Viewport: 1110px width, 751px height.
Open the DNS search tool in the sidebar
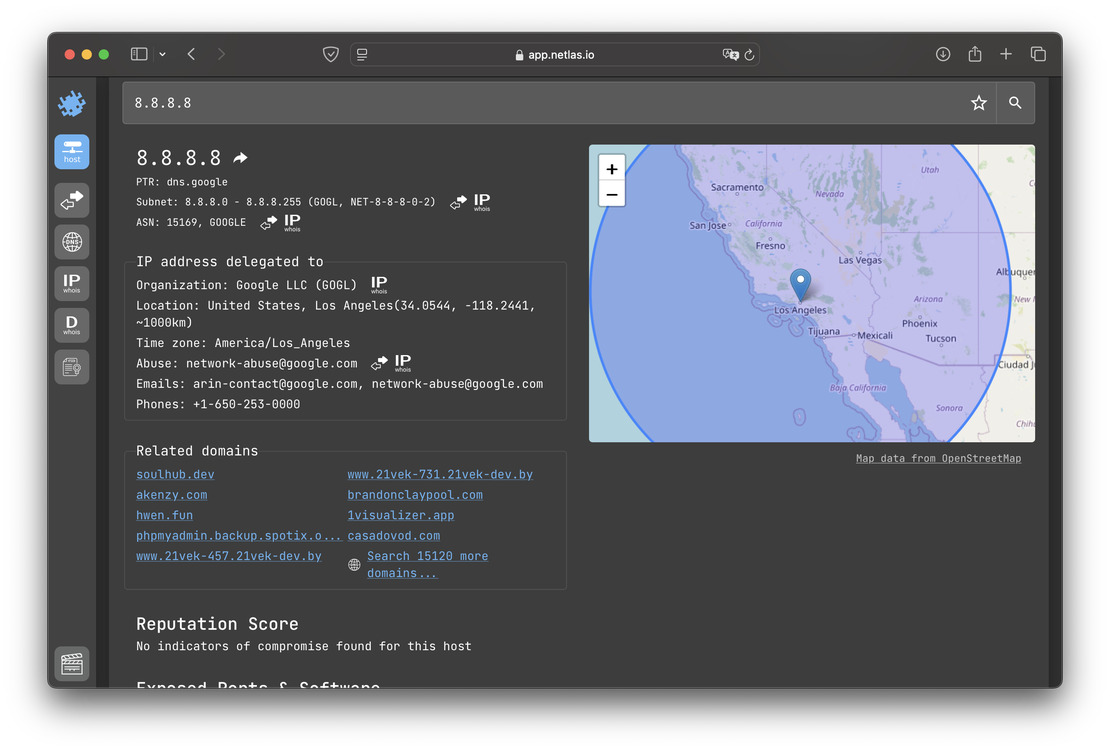[x=71, y=241]
